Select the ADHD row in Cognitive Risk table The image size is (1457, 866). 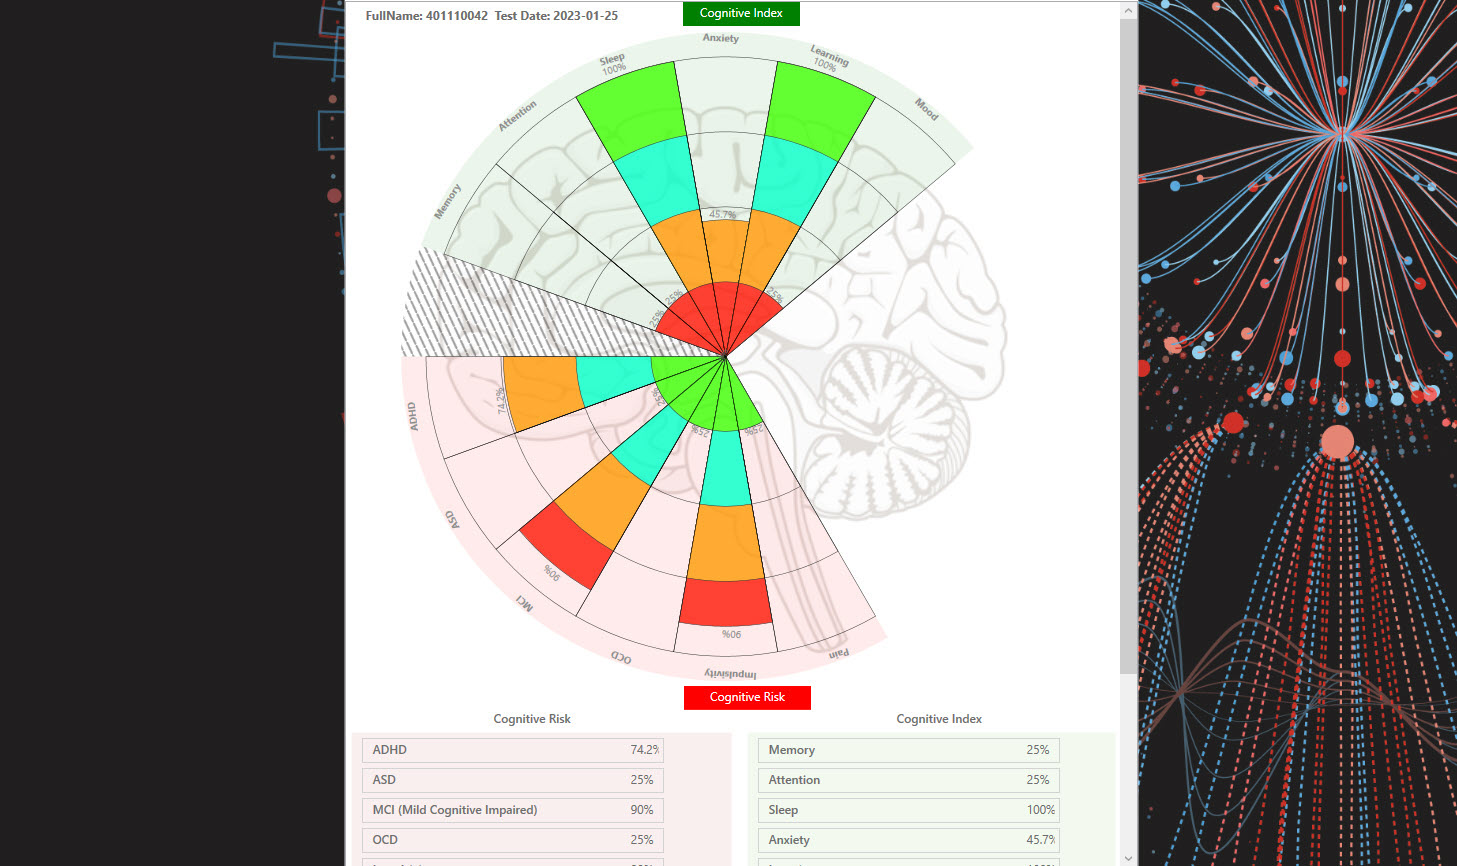click(x=513, y=750)
